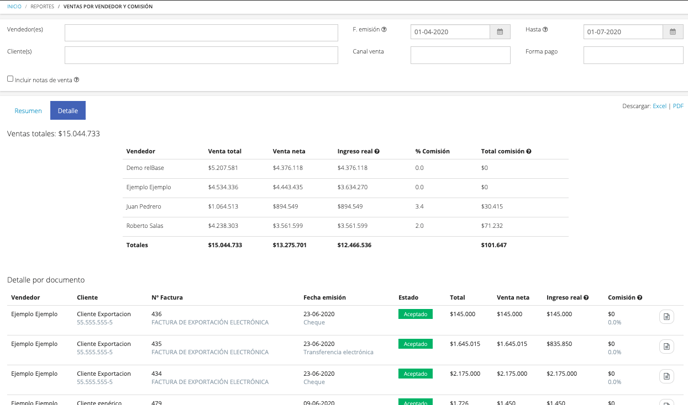Click the help icon beside Hasta
This screenshot has width=688, height=405.
click(545, 29)
